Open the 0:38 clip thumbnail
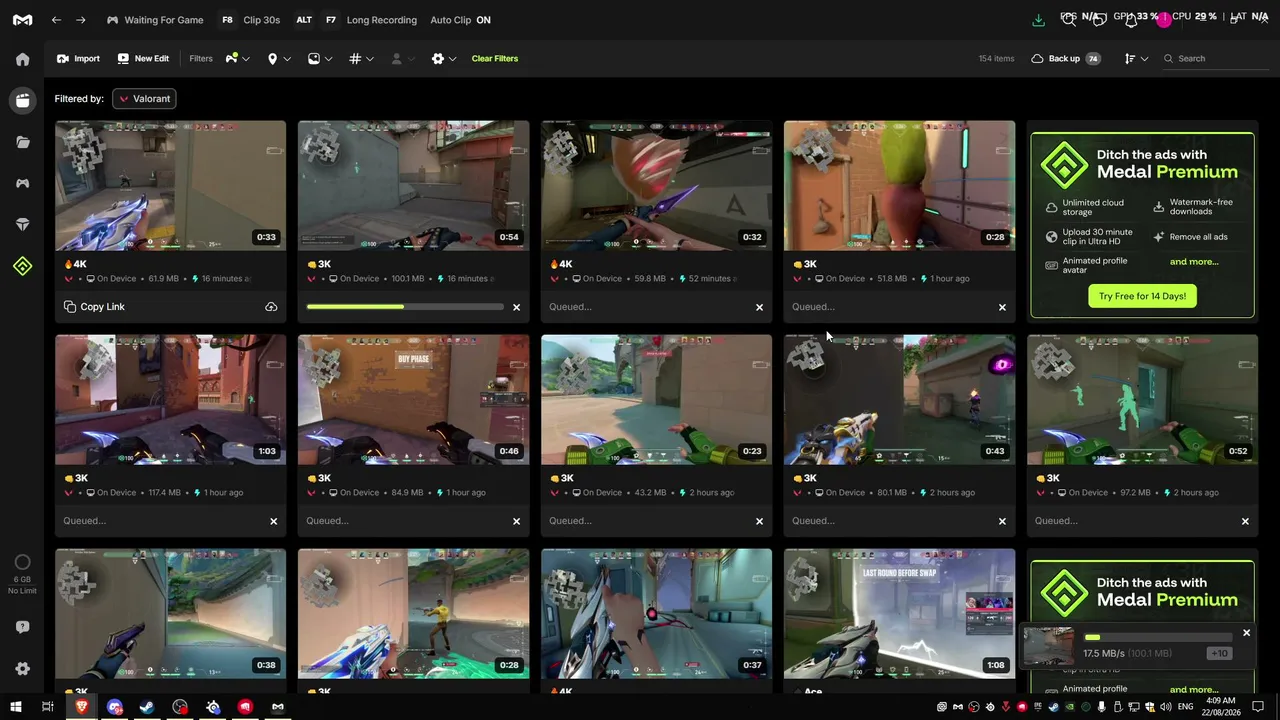The image size is (1280, 720). tap(170, 614)
